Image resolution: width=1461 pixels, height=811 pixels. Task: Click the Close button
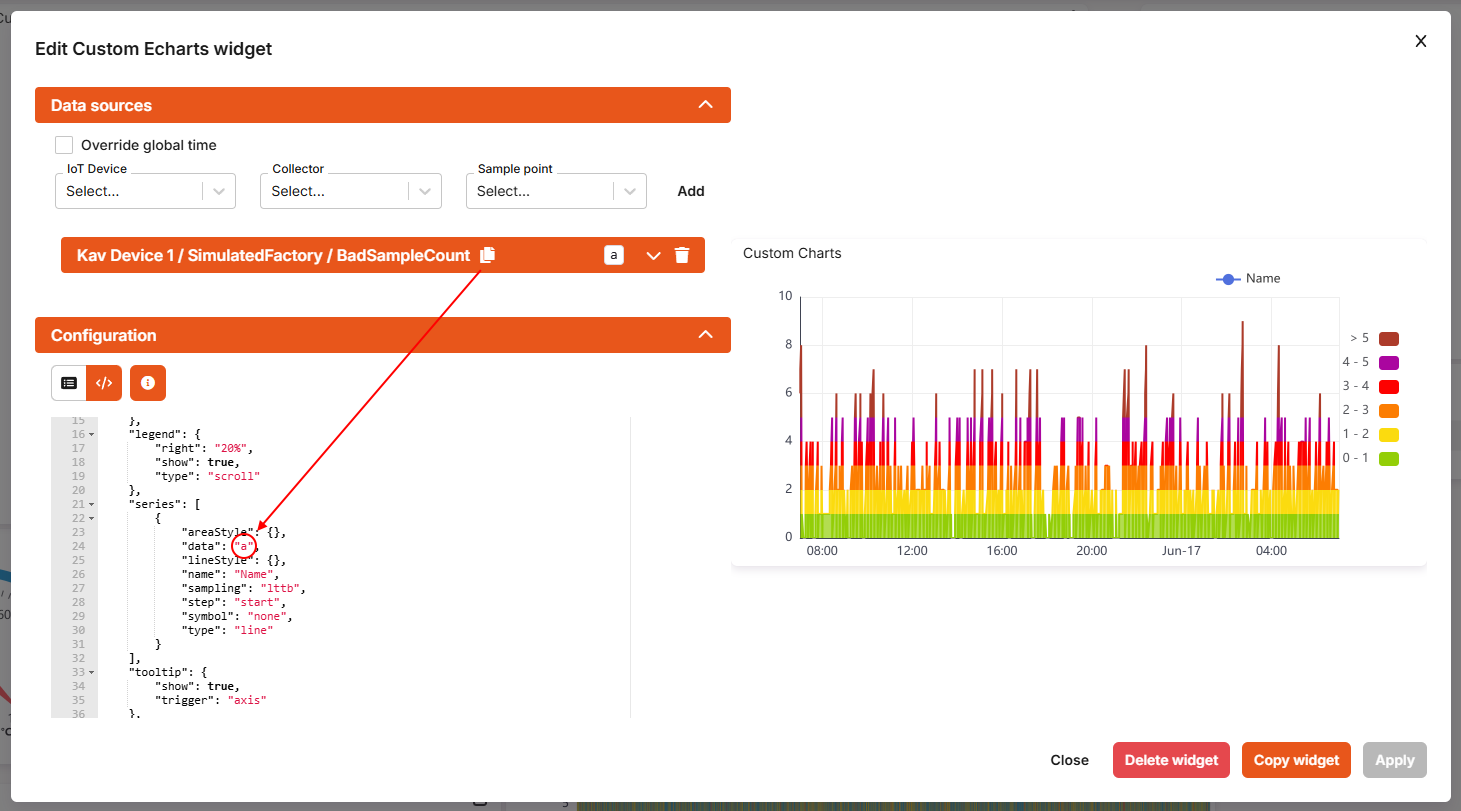click(x=1069, y=760)
